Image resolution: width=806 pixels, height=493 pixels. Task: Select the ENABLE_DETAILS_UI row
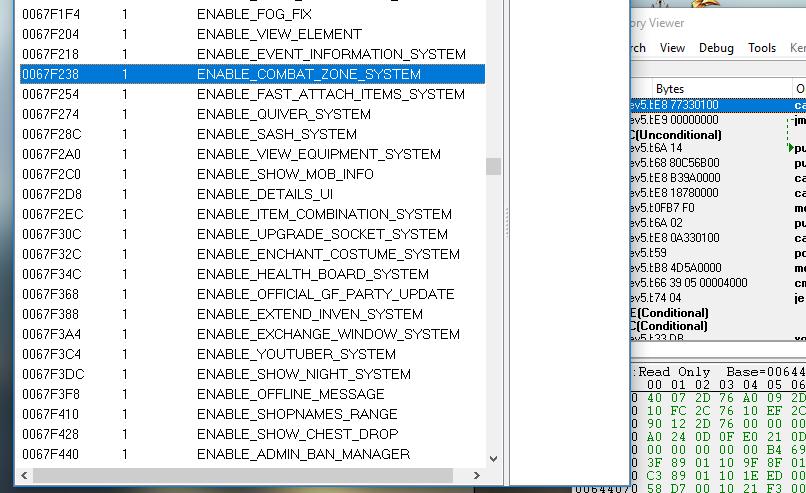click(252, 194)
